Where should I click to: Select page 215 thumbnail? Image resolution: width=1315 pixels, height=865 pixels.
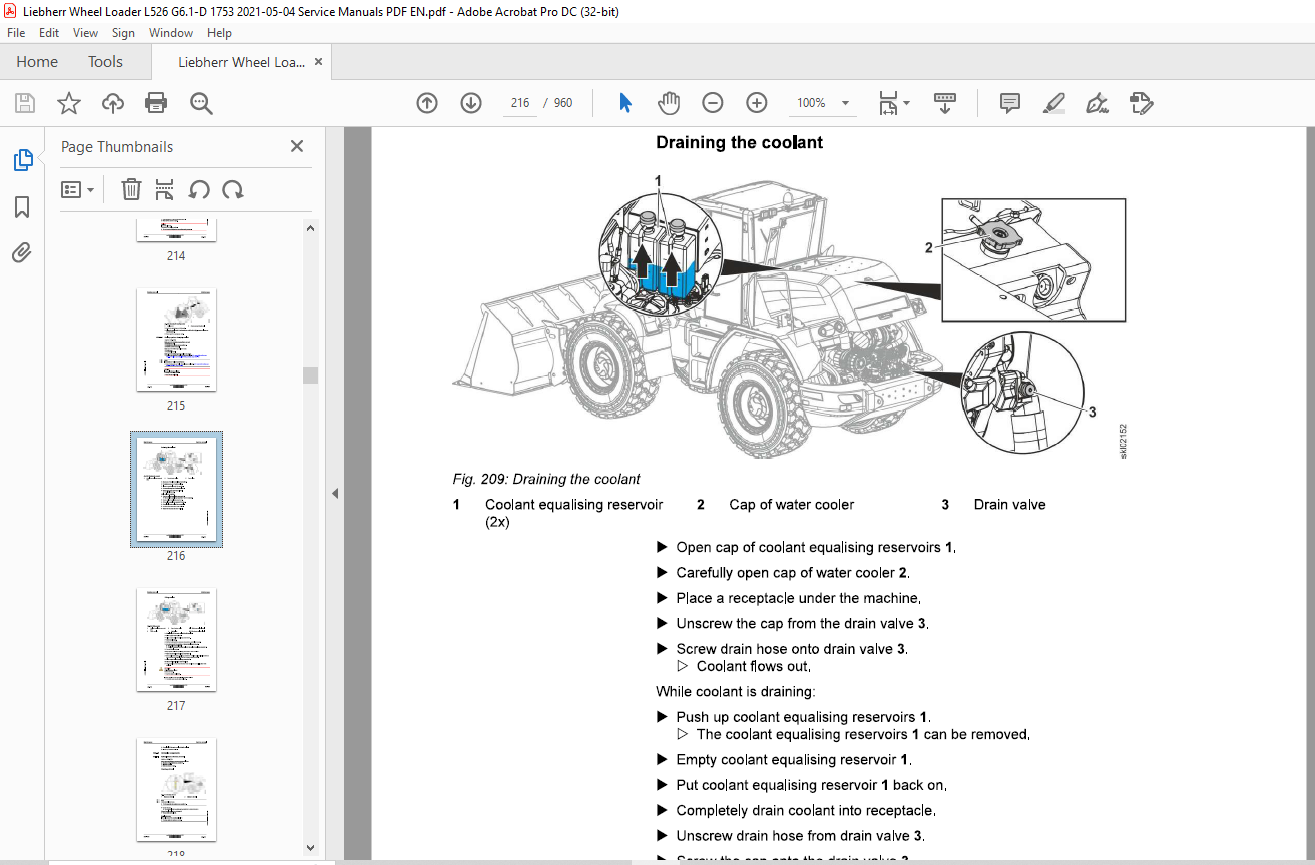[x=176, y=340]
